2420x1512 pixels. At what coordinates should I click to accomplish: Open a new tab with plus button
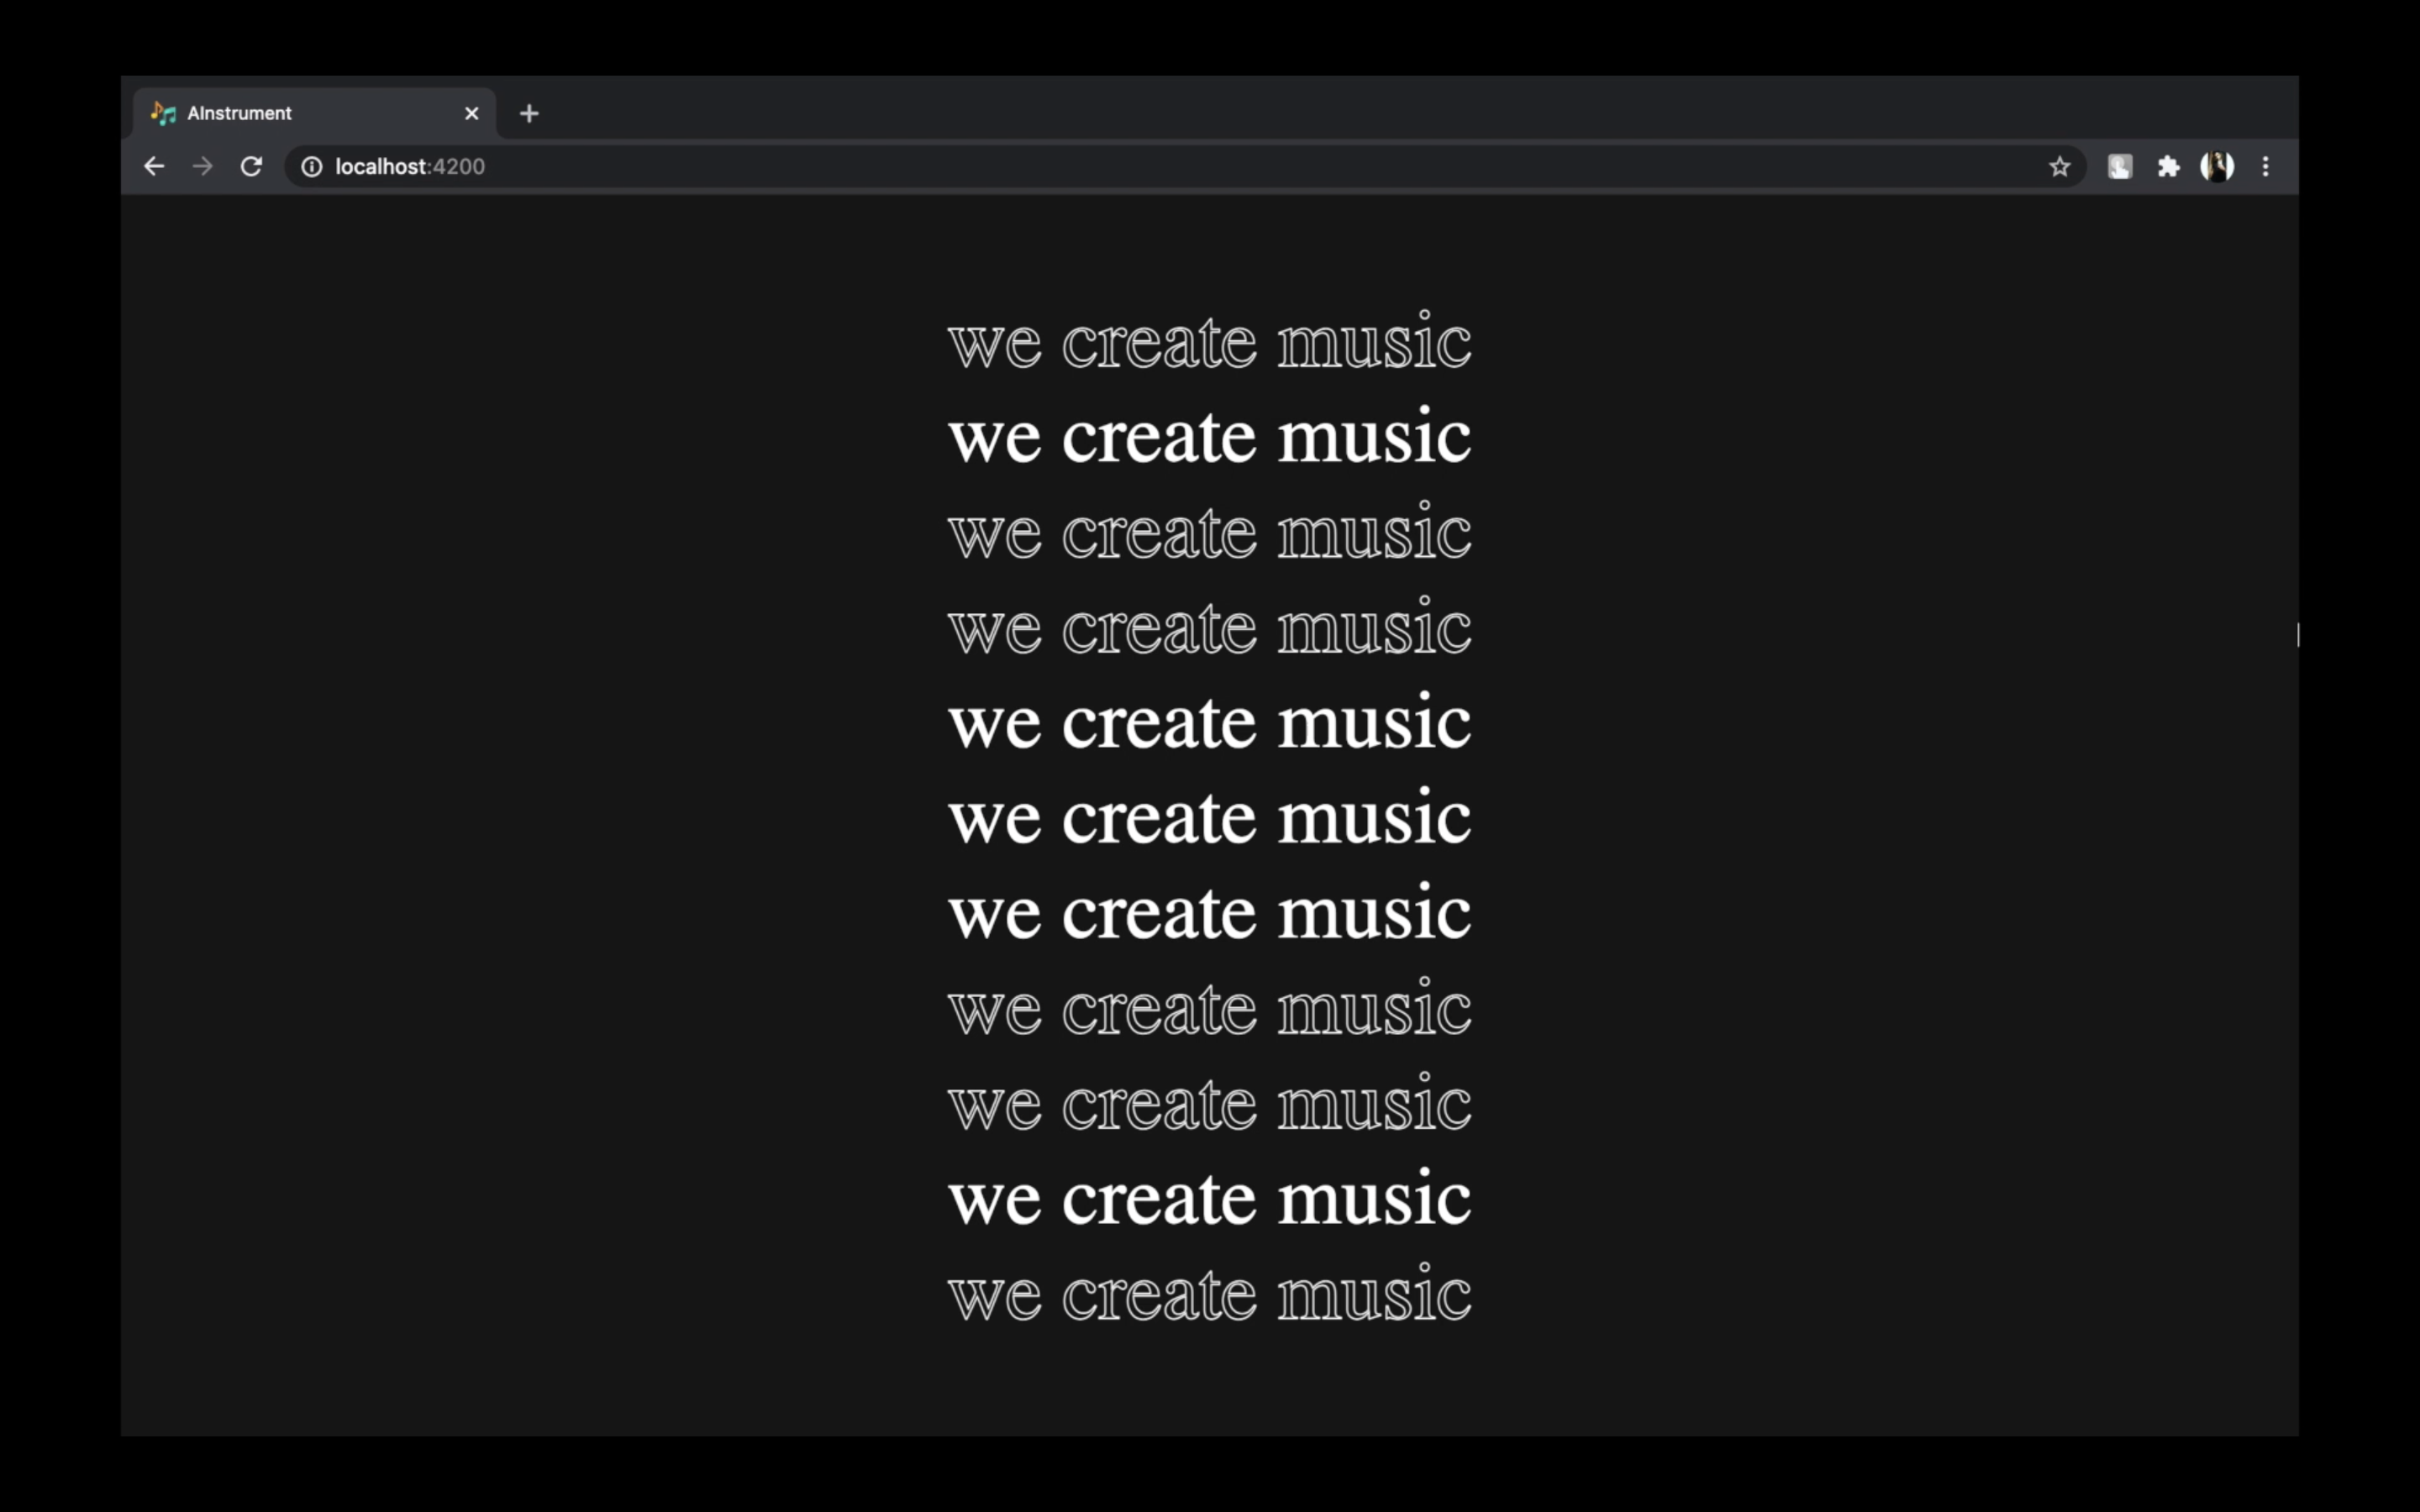529,113
